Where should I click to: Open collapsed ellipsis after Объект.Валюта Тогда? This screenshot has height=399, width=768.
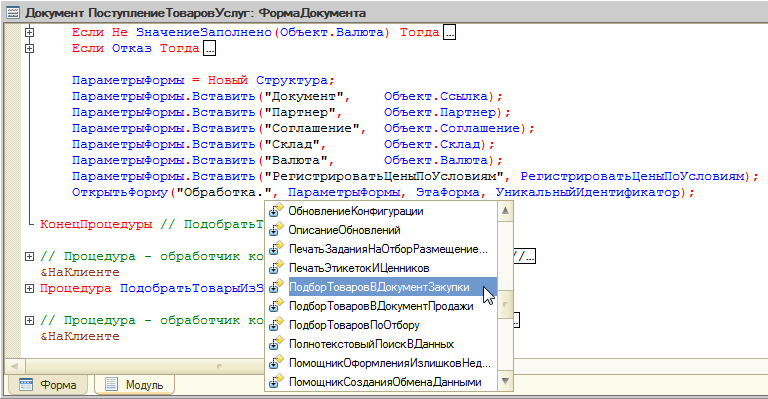point(449,33)
